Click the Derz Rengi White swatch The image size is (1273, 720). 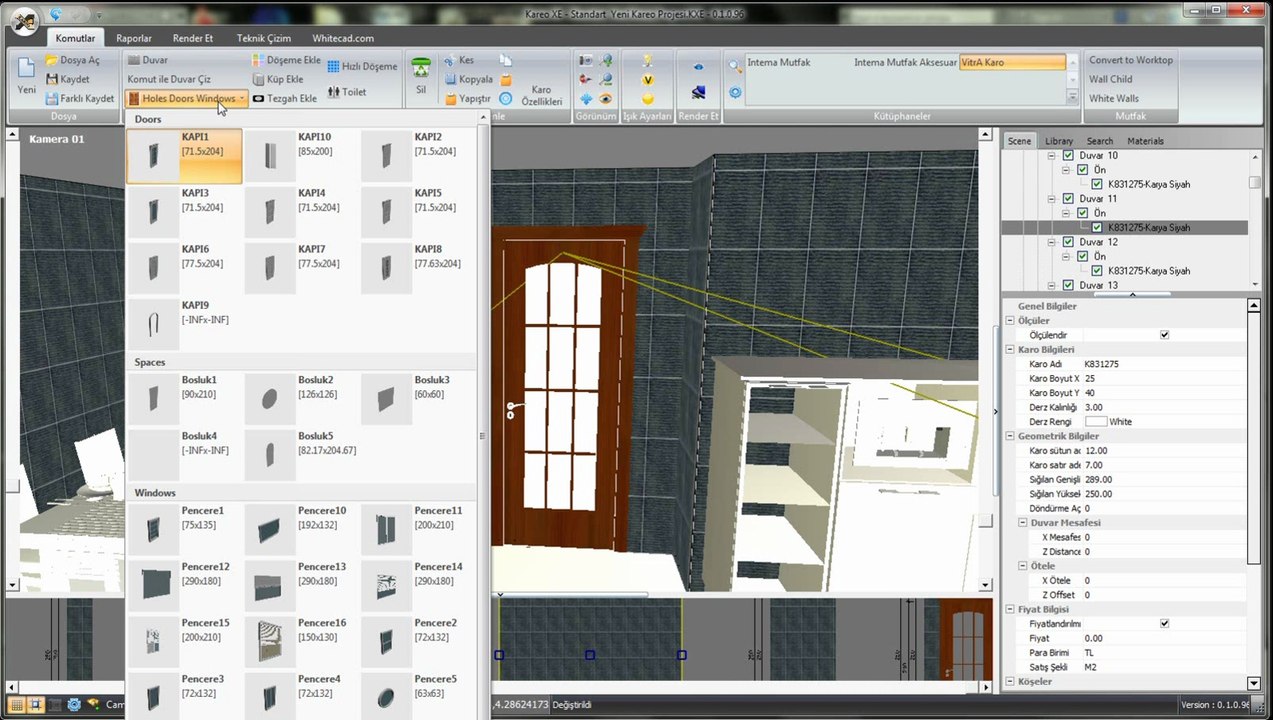[1096, 422]
